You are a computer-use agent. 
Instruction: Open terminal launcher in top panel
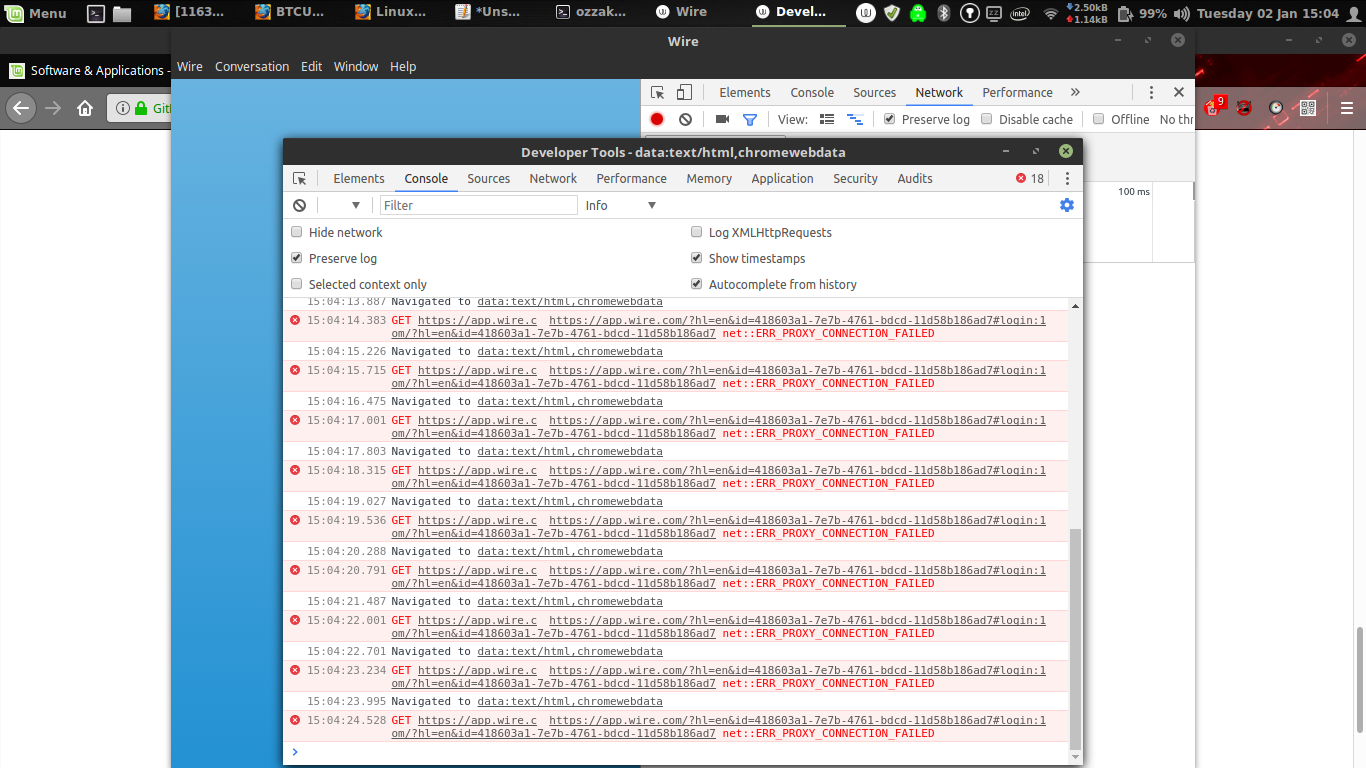pos(96,13)
